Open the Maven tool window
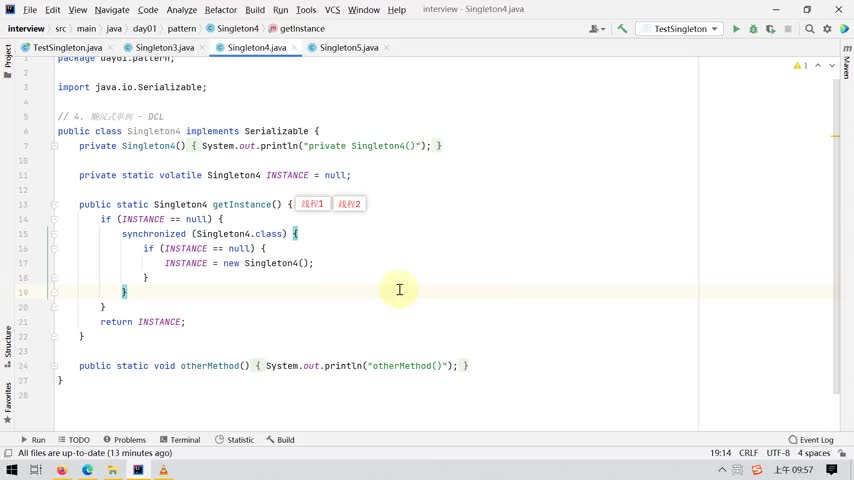Screen dimensions: 854x480 tap(846, 62)
